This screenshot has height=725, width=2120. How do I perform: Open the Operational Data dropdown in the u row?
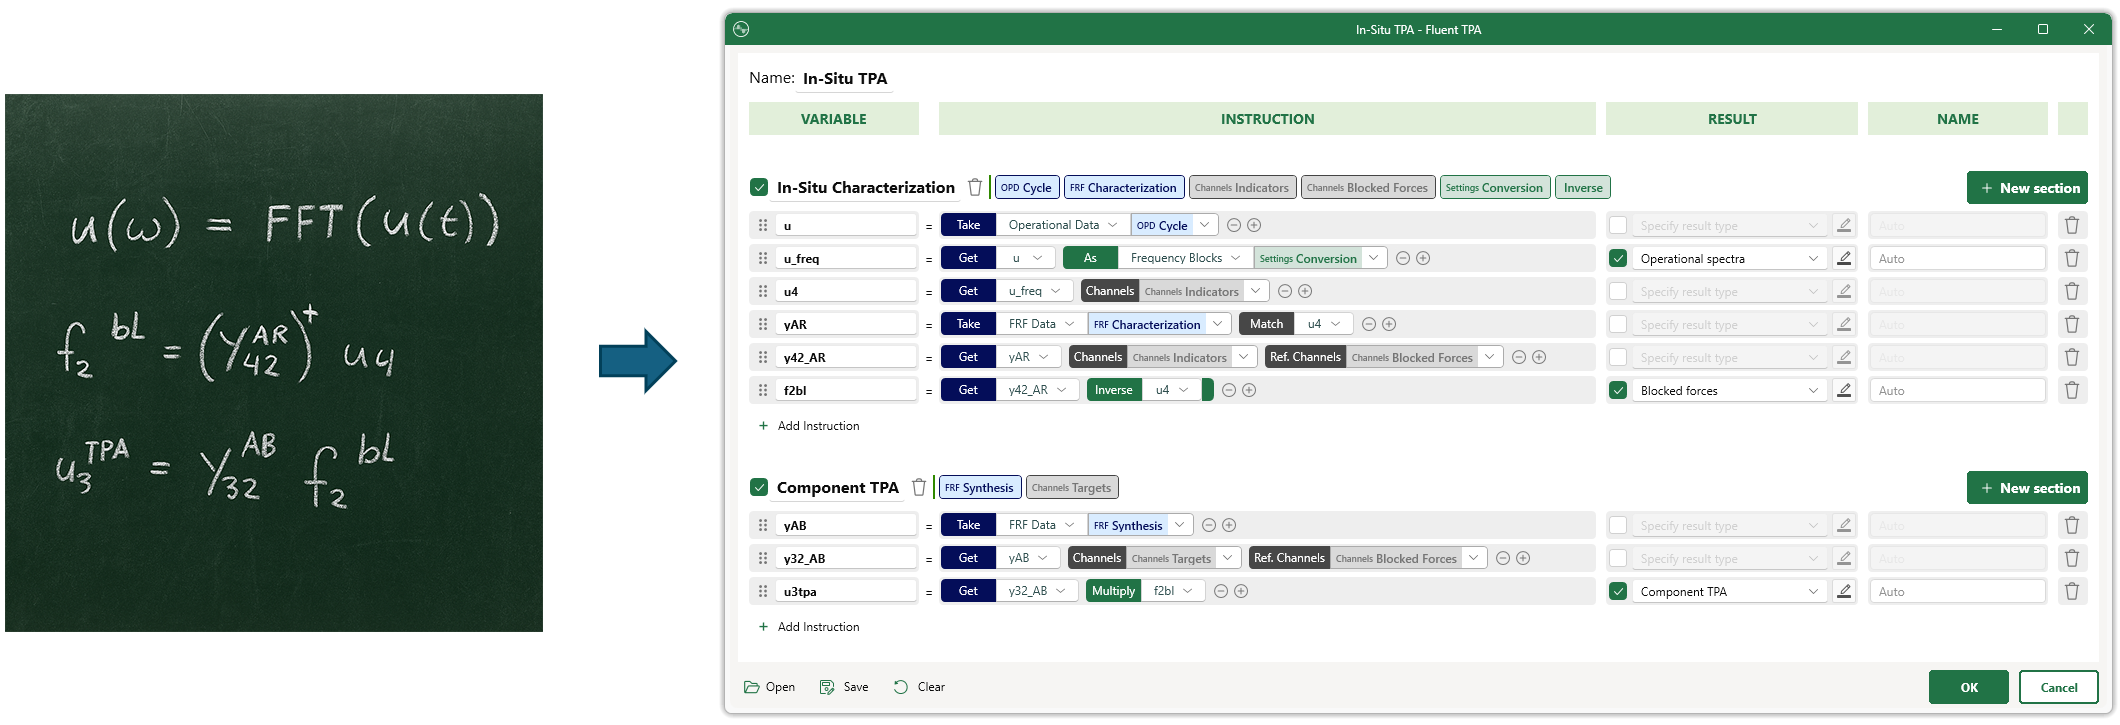coord(1062,225)
